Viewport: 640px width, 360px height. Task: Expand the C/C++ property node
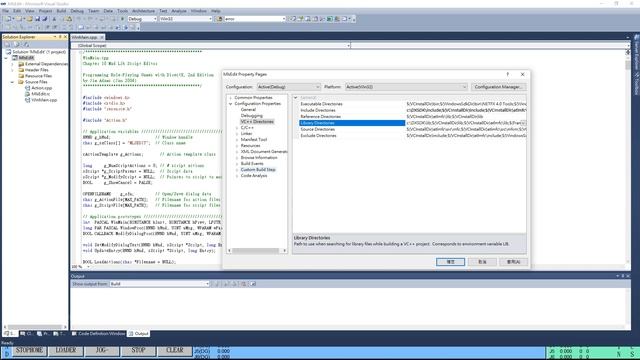[237, 128]
